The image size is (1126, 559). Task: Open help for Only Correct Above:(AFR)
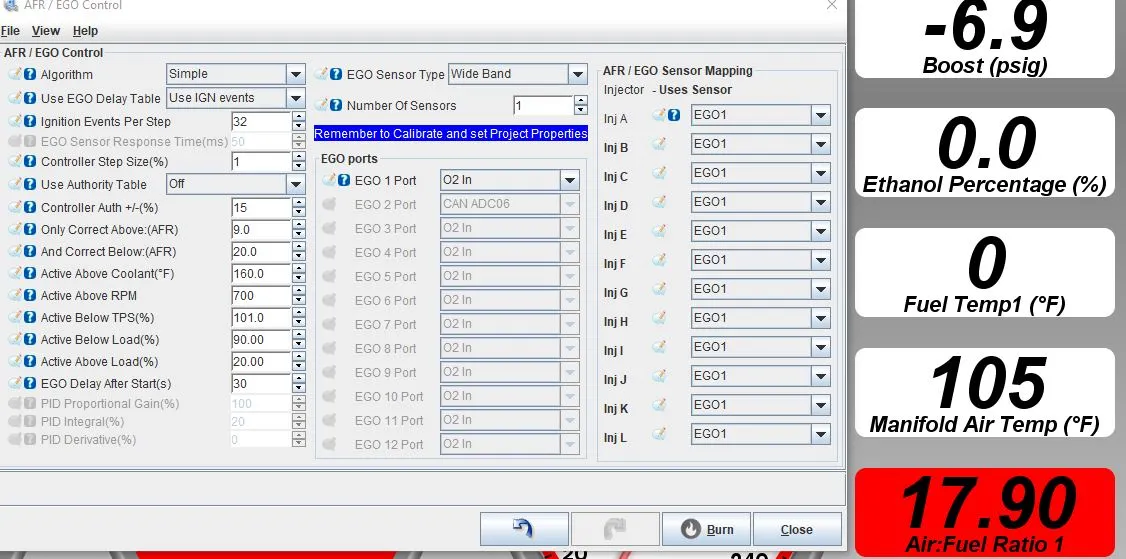(29, 230)
